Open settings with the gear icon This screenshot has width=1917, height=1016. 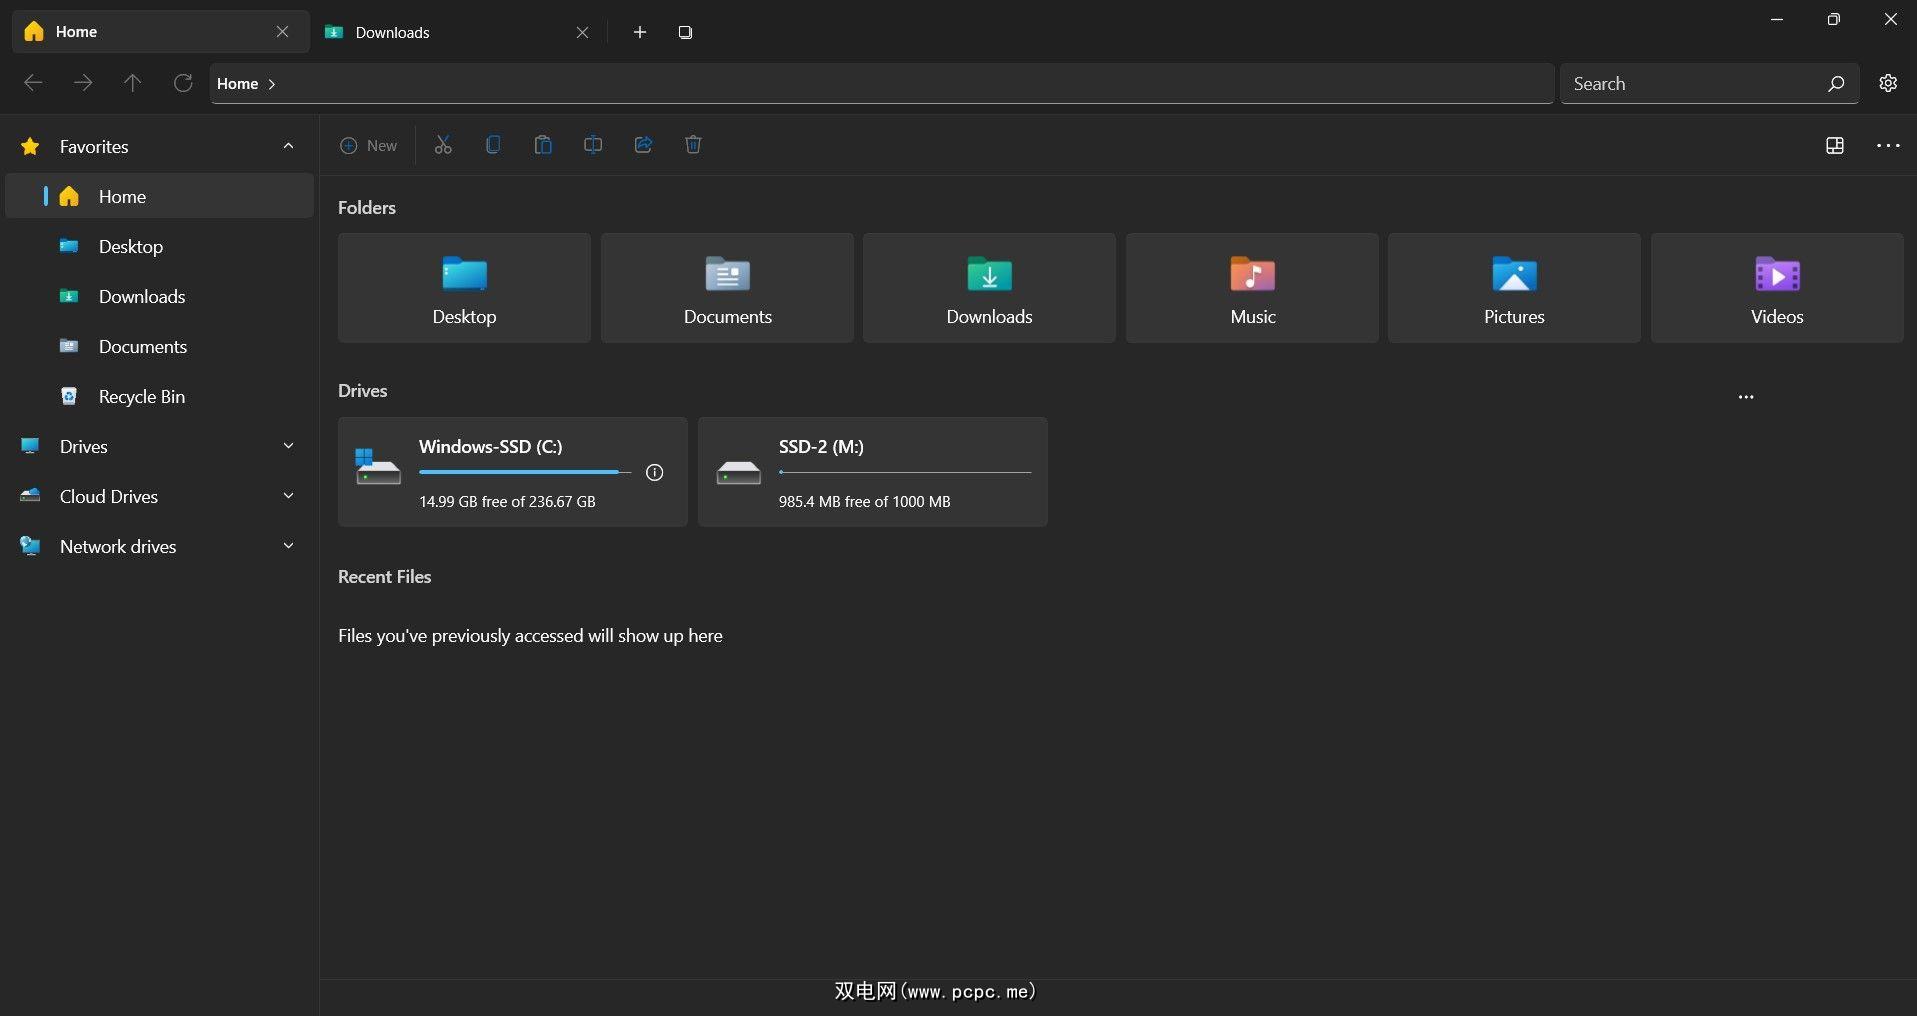(x=1887, y=84)
